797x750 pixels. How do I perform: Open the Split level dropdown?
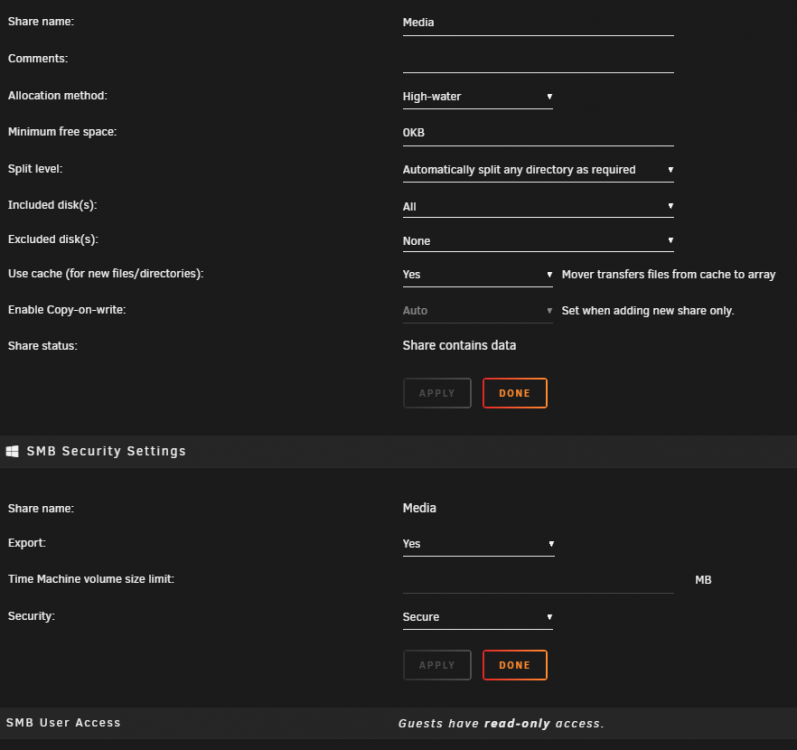point(538,170)
